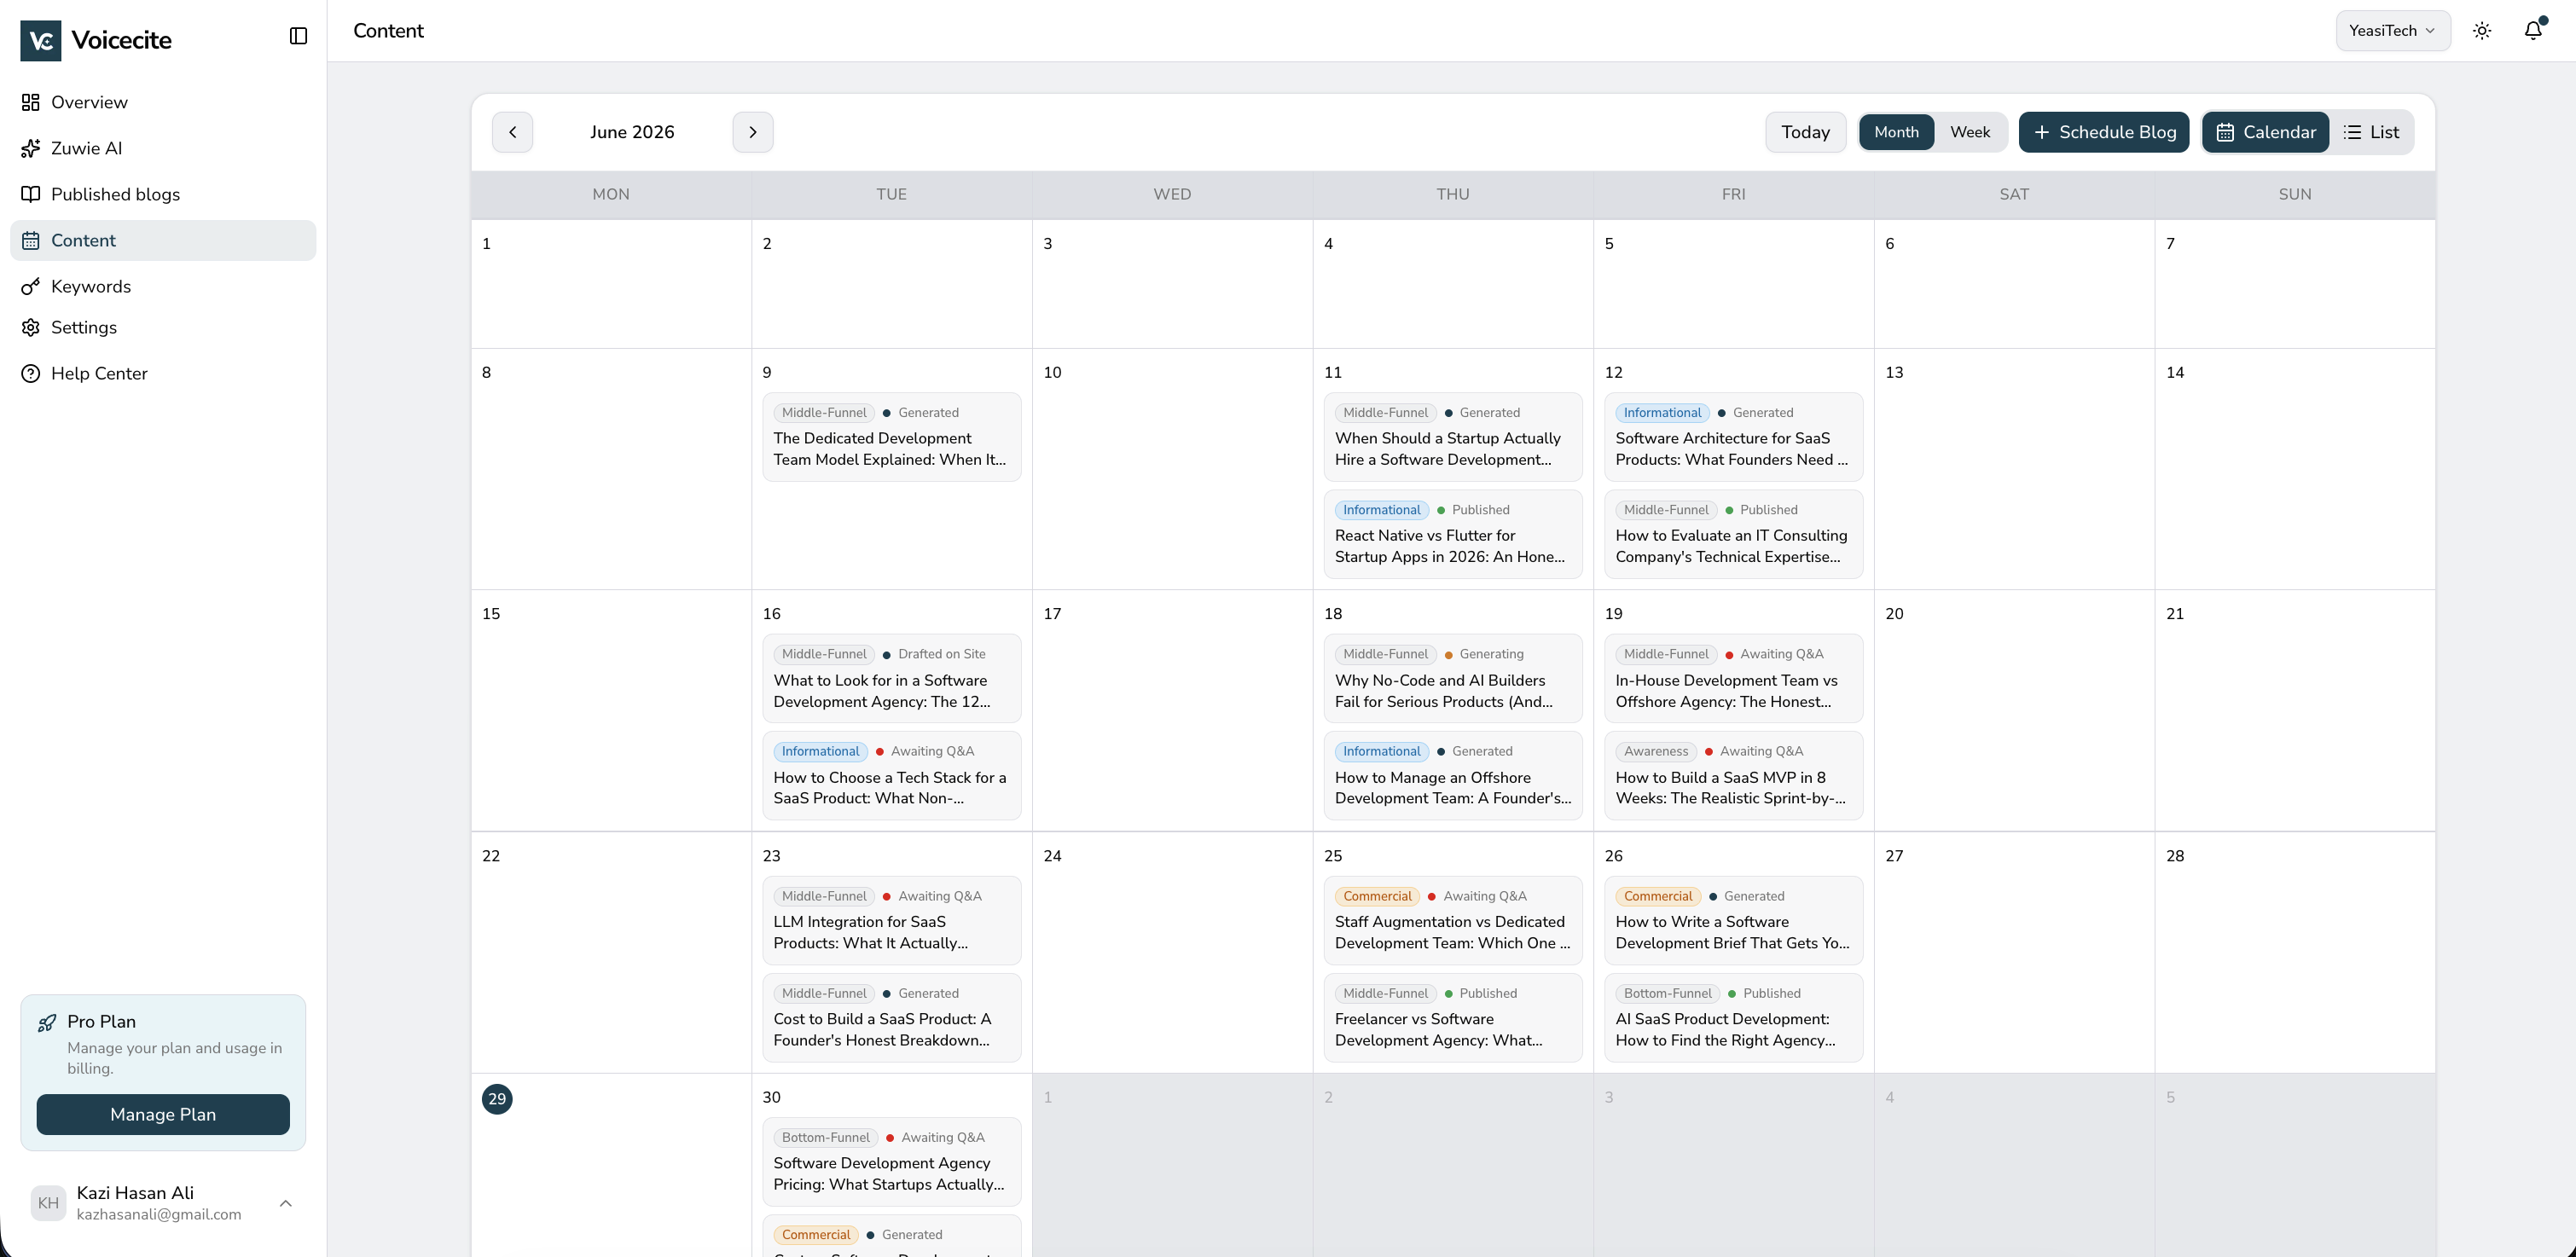Go to next month arrow
The width and height of the screenshot is (2576, 1257).
753,132
